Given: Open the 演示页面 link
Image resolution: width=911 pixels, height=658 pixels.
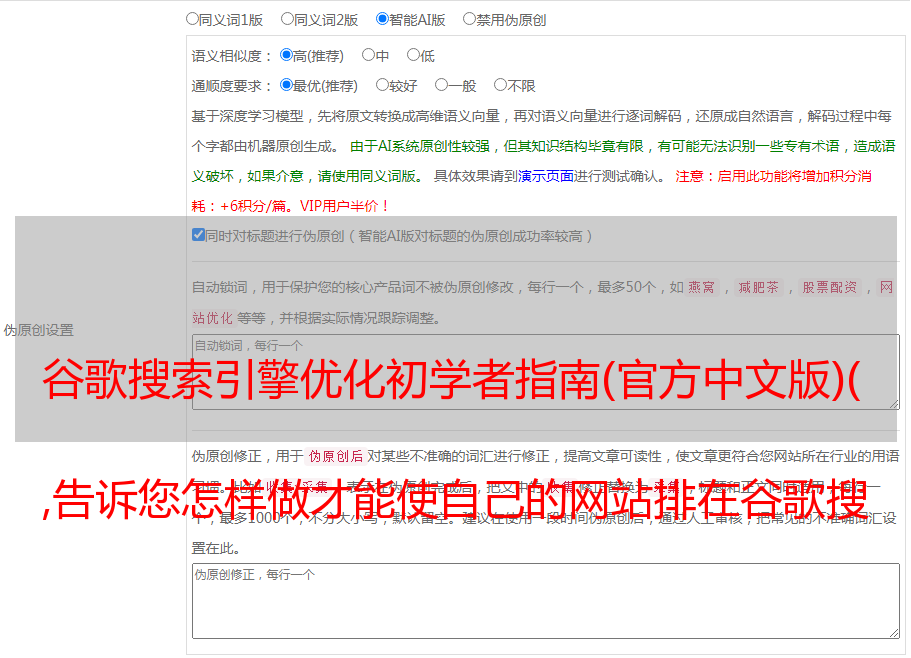Looking at the screenshot, I should [x=546, y=176].
